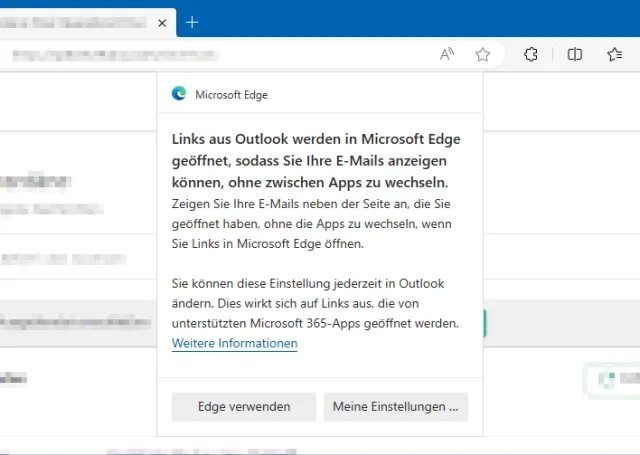Add this page to favorites with star icon
Viewport: 640px width, 455px height.
point(483,55)
